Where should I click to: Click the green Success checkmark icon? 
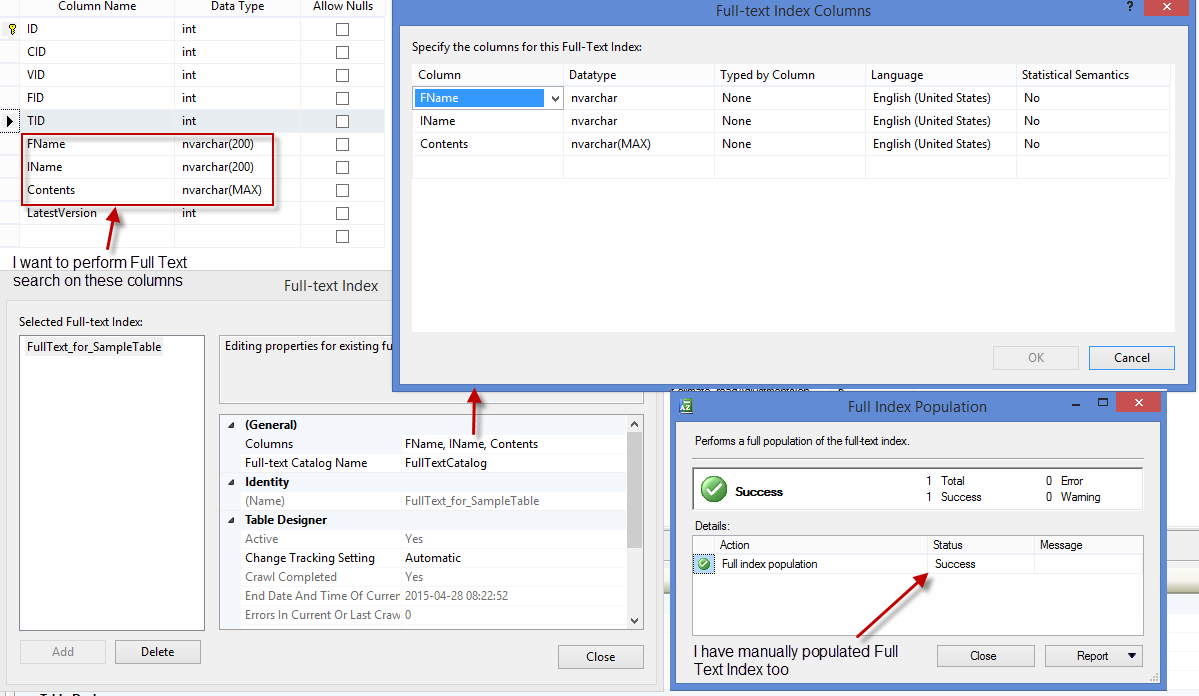[x=714, y=489]
